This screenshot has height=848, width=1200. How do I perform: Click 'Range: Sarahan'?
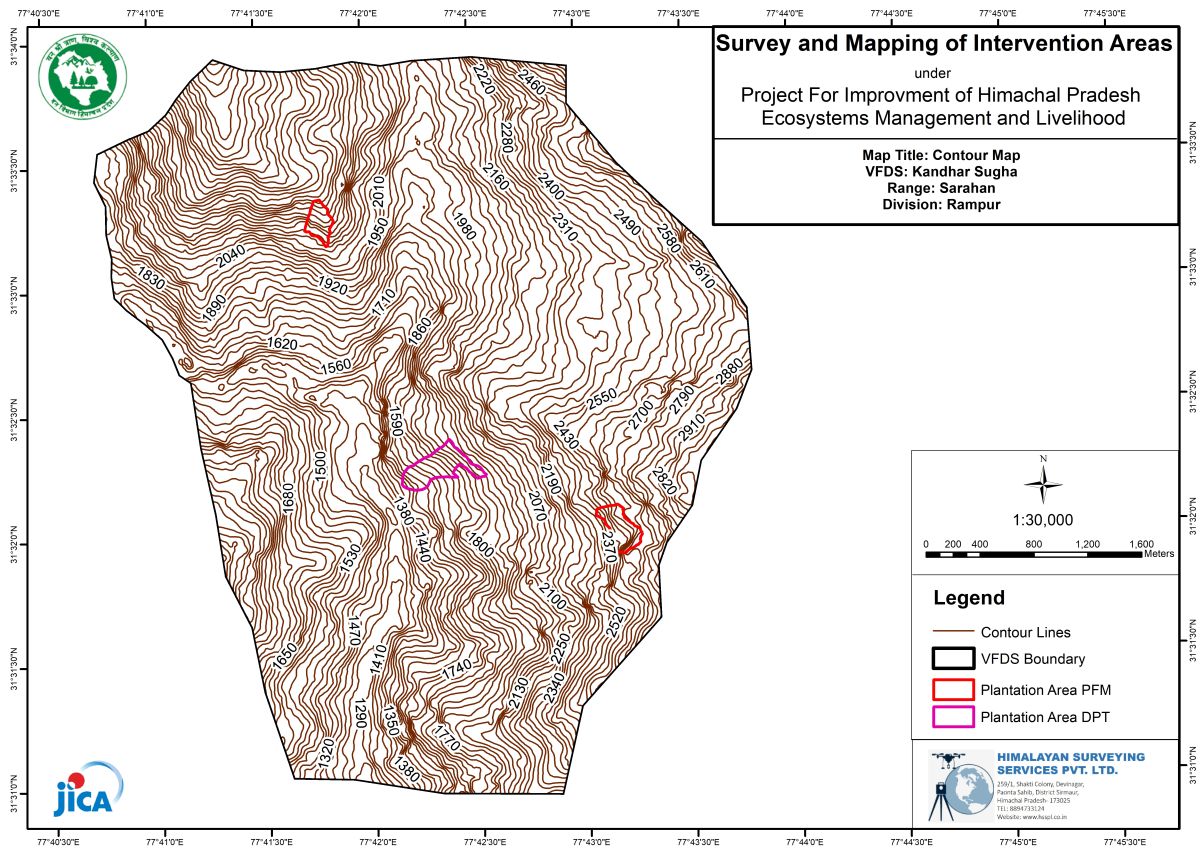pyautogui.click(x=941, y=188)
